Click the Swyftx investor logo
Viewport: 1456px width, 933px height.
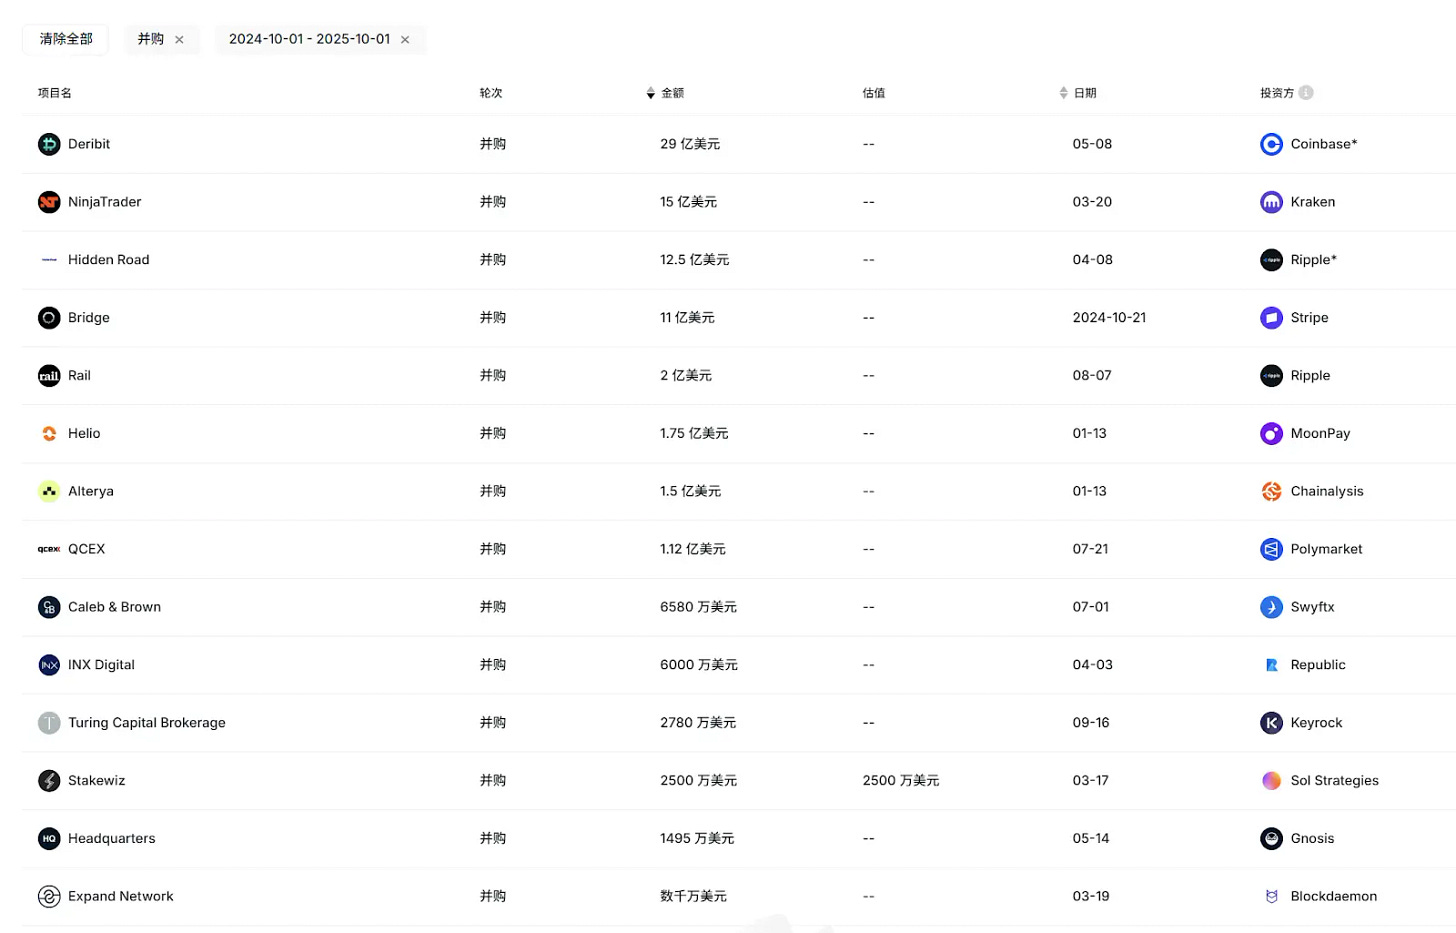point(1271,607)
